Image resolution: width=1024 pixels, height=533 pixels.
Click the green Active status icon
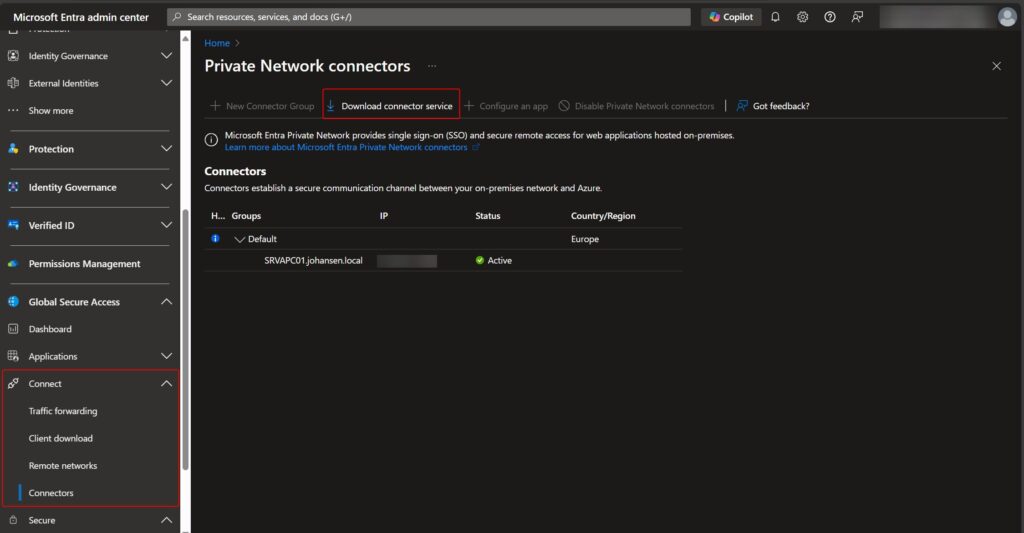tap(480, 261)
